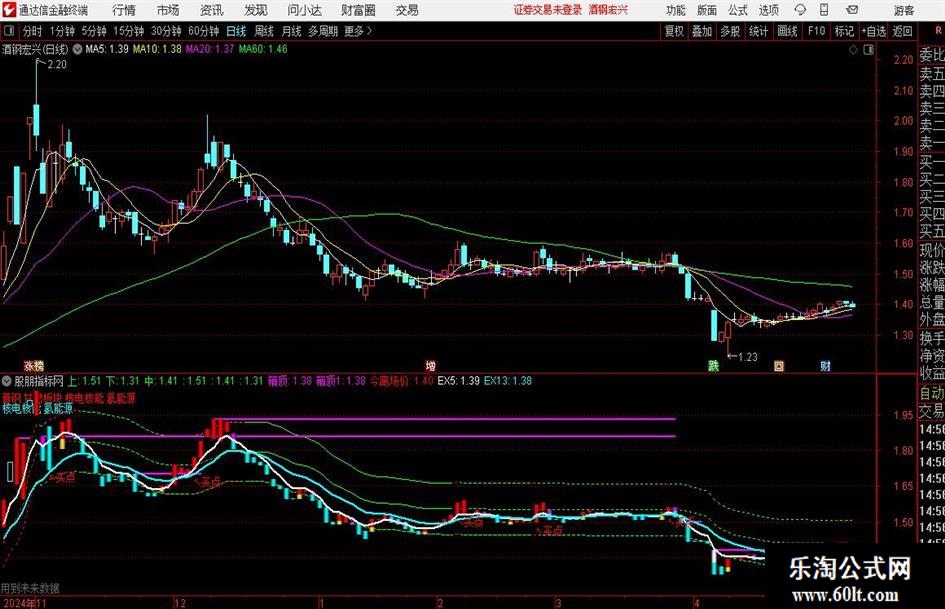
Task: Open the 财富圈 menu
Action: [358, 10]
